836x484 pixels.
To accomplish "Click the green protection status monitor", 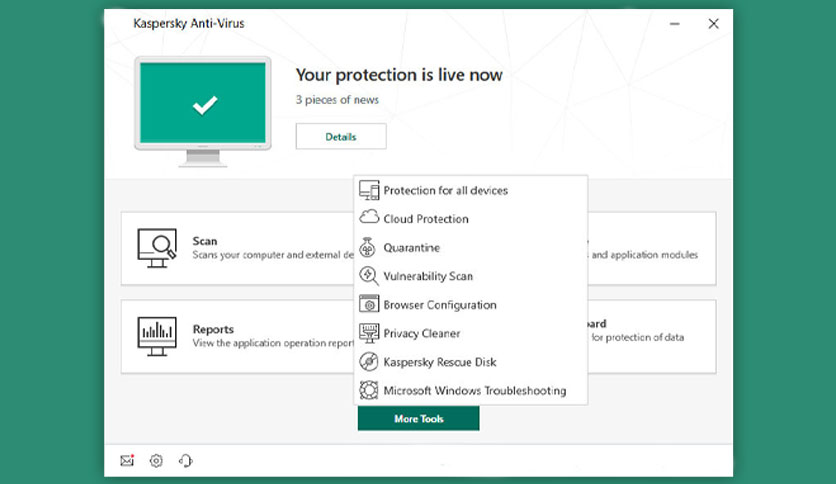I will pyautogui.click(x=203, y=111).
